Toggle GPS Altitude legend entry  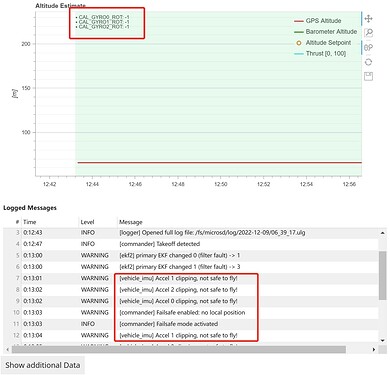pos(318,21)
